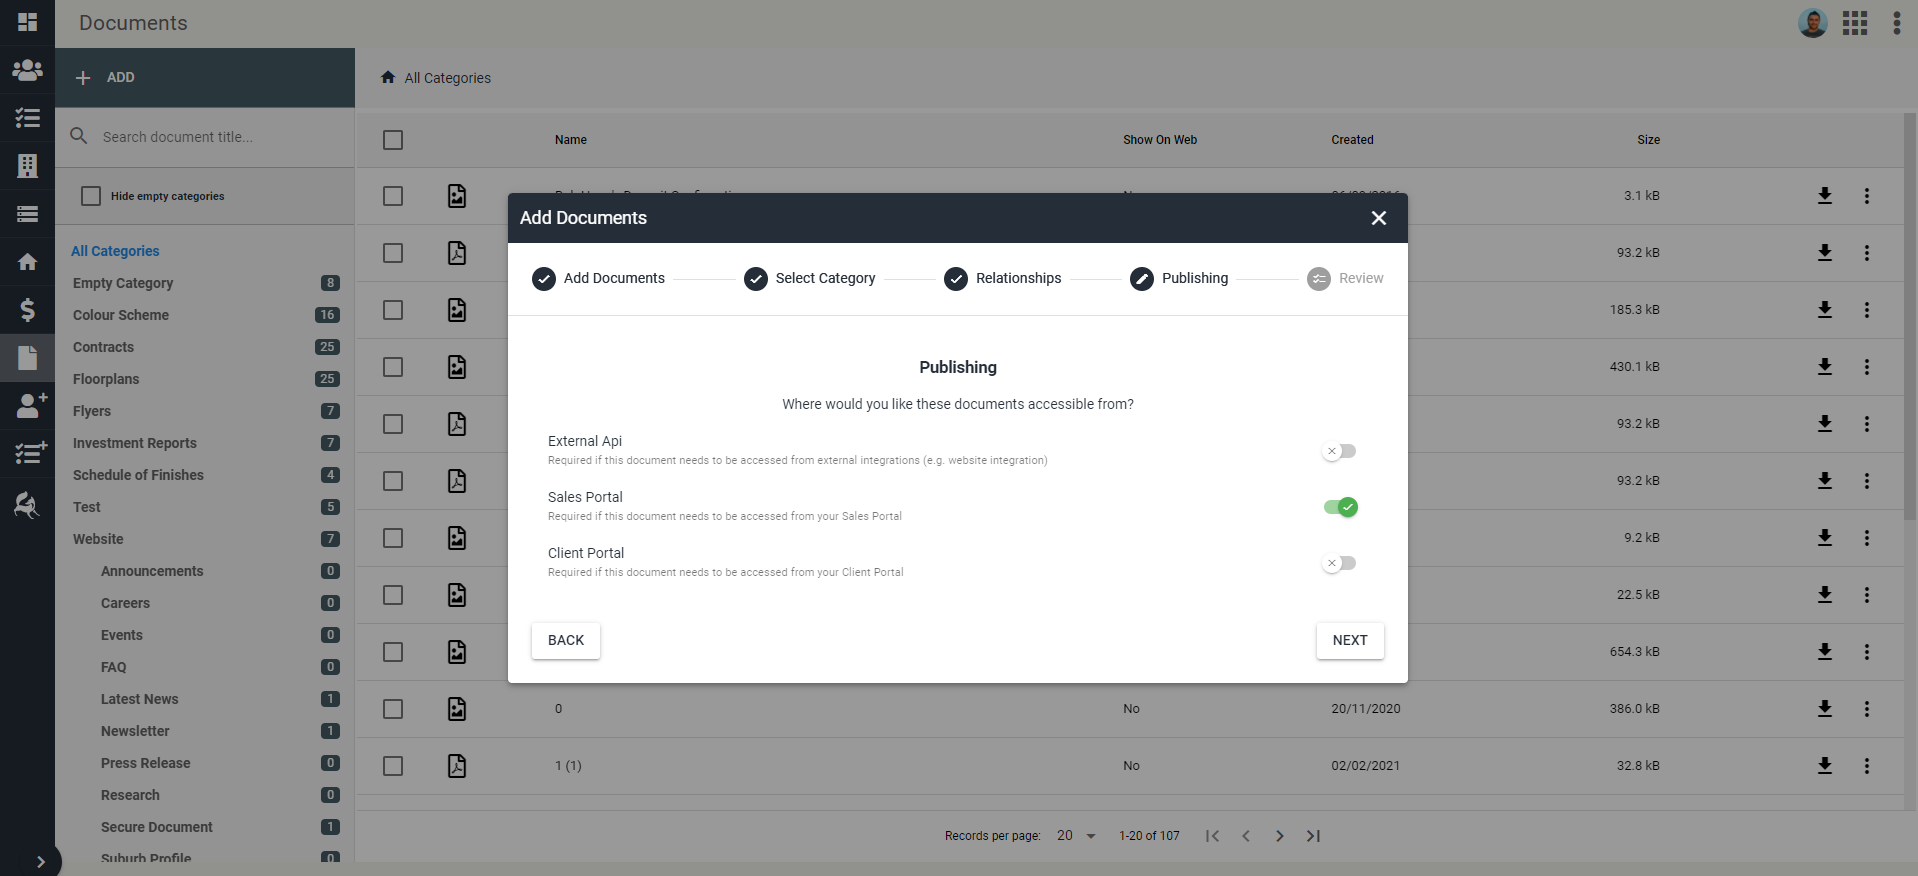Open Records per page dropdown
Screen dimensions: 1918x876
pyautogui.click(x=1077, y=836)
